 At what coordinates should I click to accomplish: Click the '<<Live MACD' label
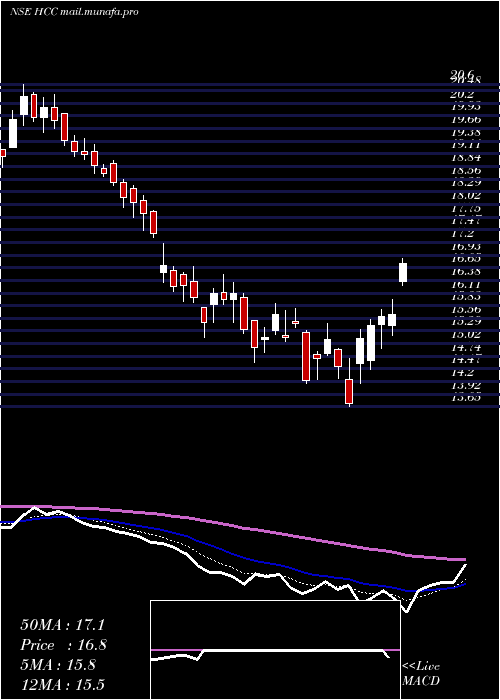point(421,674)
